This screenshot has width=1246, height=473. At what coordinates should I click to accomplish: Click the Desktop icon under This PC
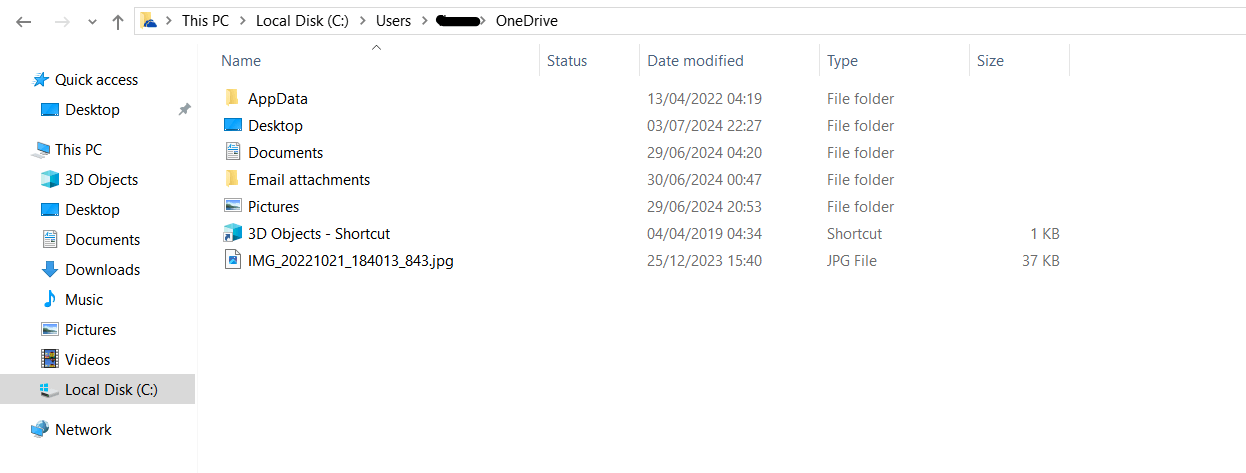point(49,209)
